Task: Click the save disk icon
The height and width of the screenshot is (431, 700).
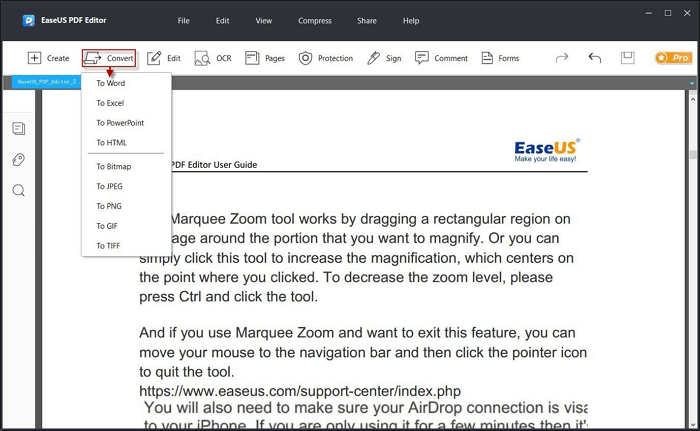Action: click(x=628, y=58)
